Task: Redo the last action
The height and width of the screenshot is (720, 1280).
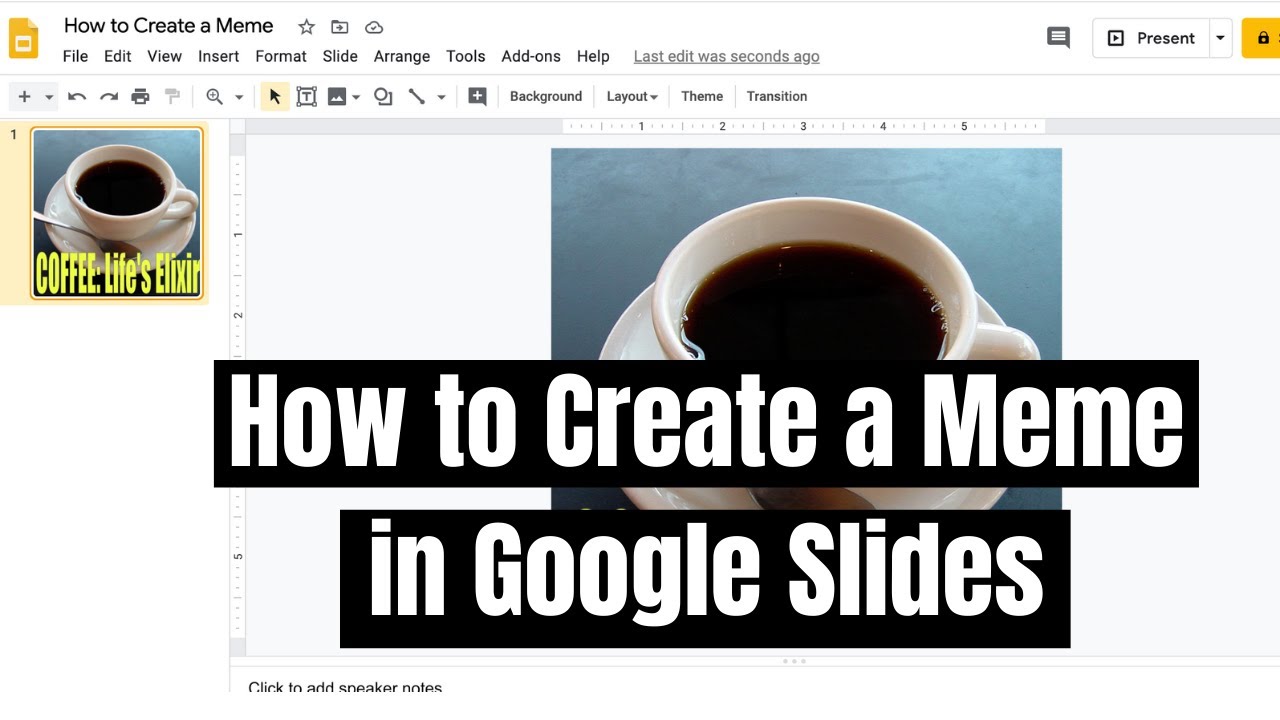Action: 109,96
